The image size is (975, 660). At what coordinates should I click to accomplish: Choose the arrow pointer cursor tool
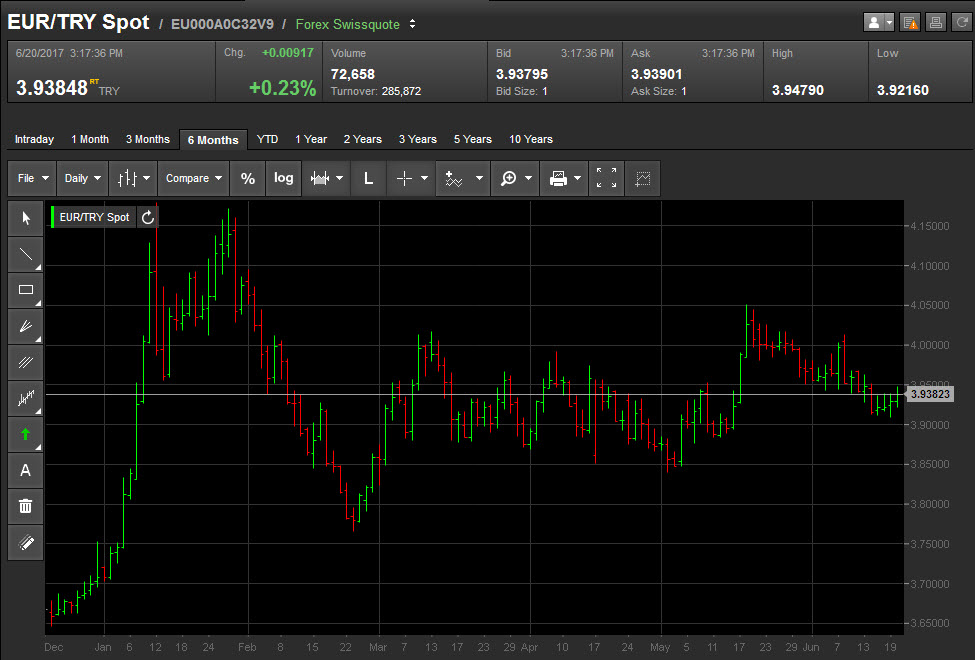[x=26, y=218]
